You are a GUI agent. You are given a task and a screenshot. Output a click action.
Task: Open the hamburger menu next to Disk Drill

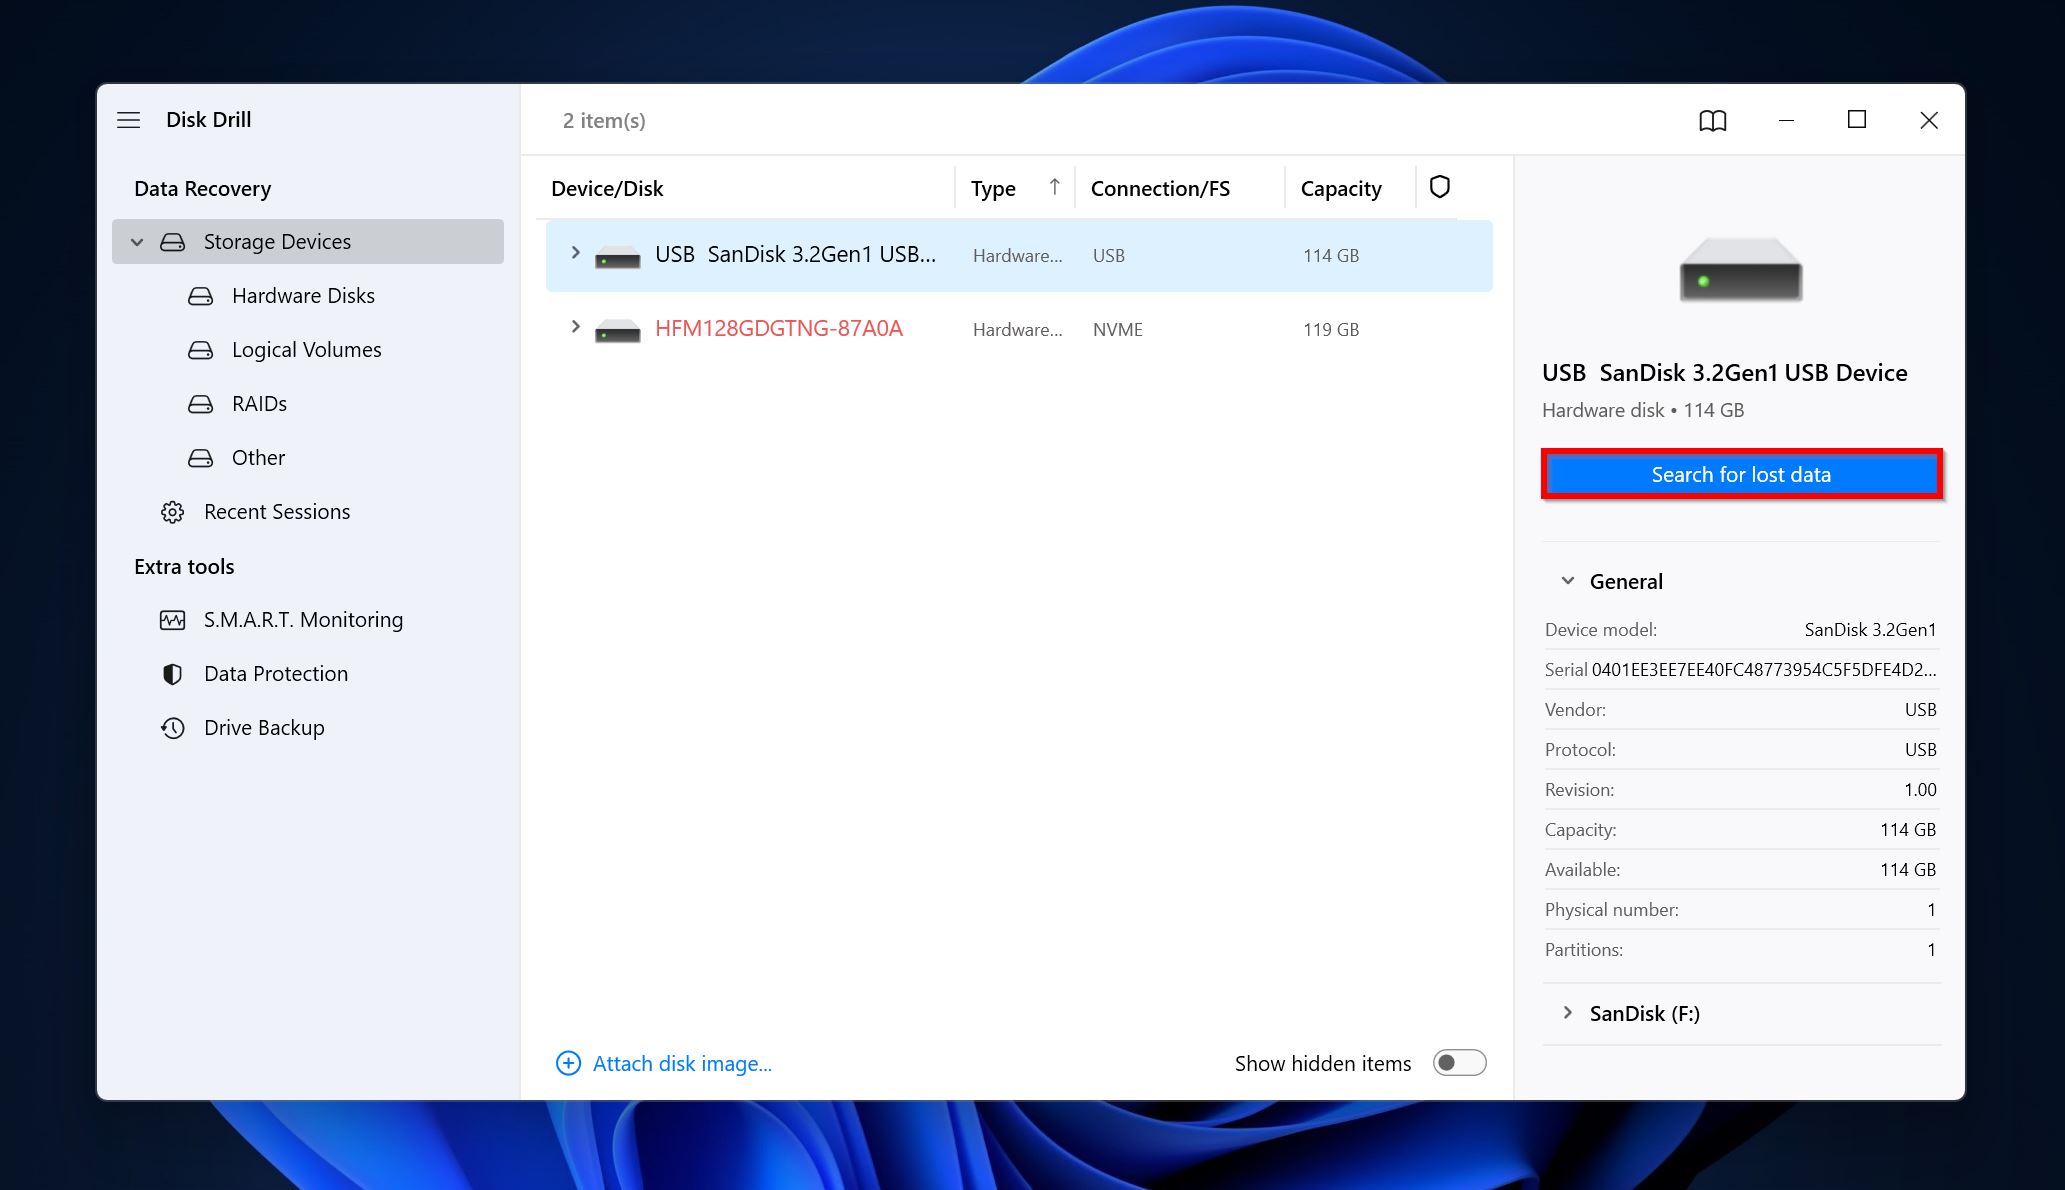pyautogui.click(x=129, y=120)
